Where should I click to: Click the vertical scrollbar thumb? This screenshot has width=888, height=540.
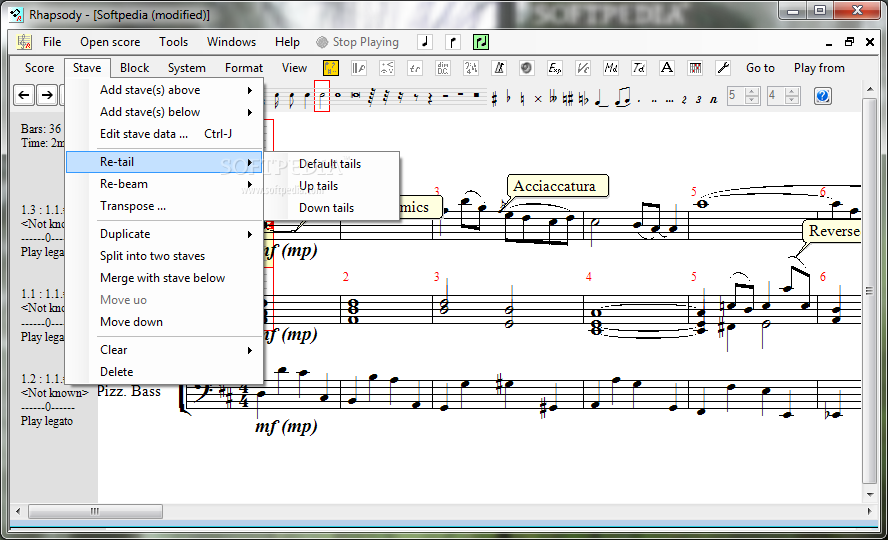(869, 291)
